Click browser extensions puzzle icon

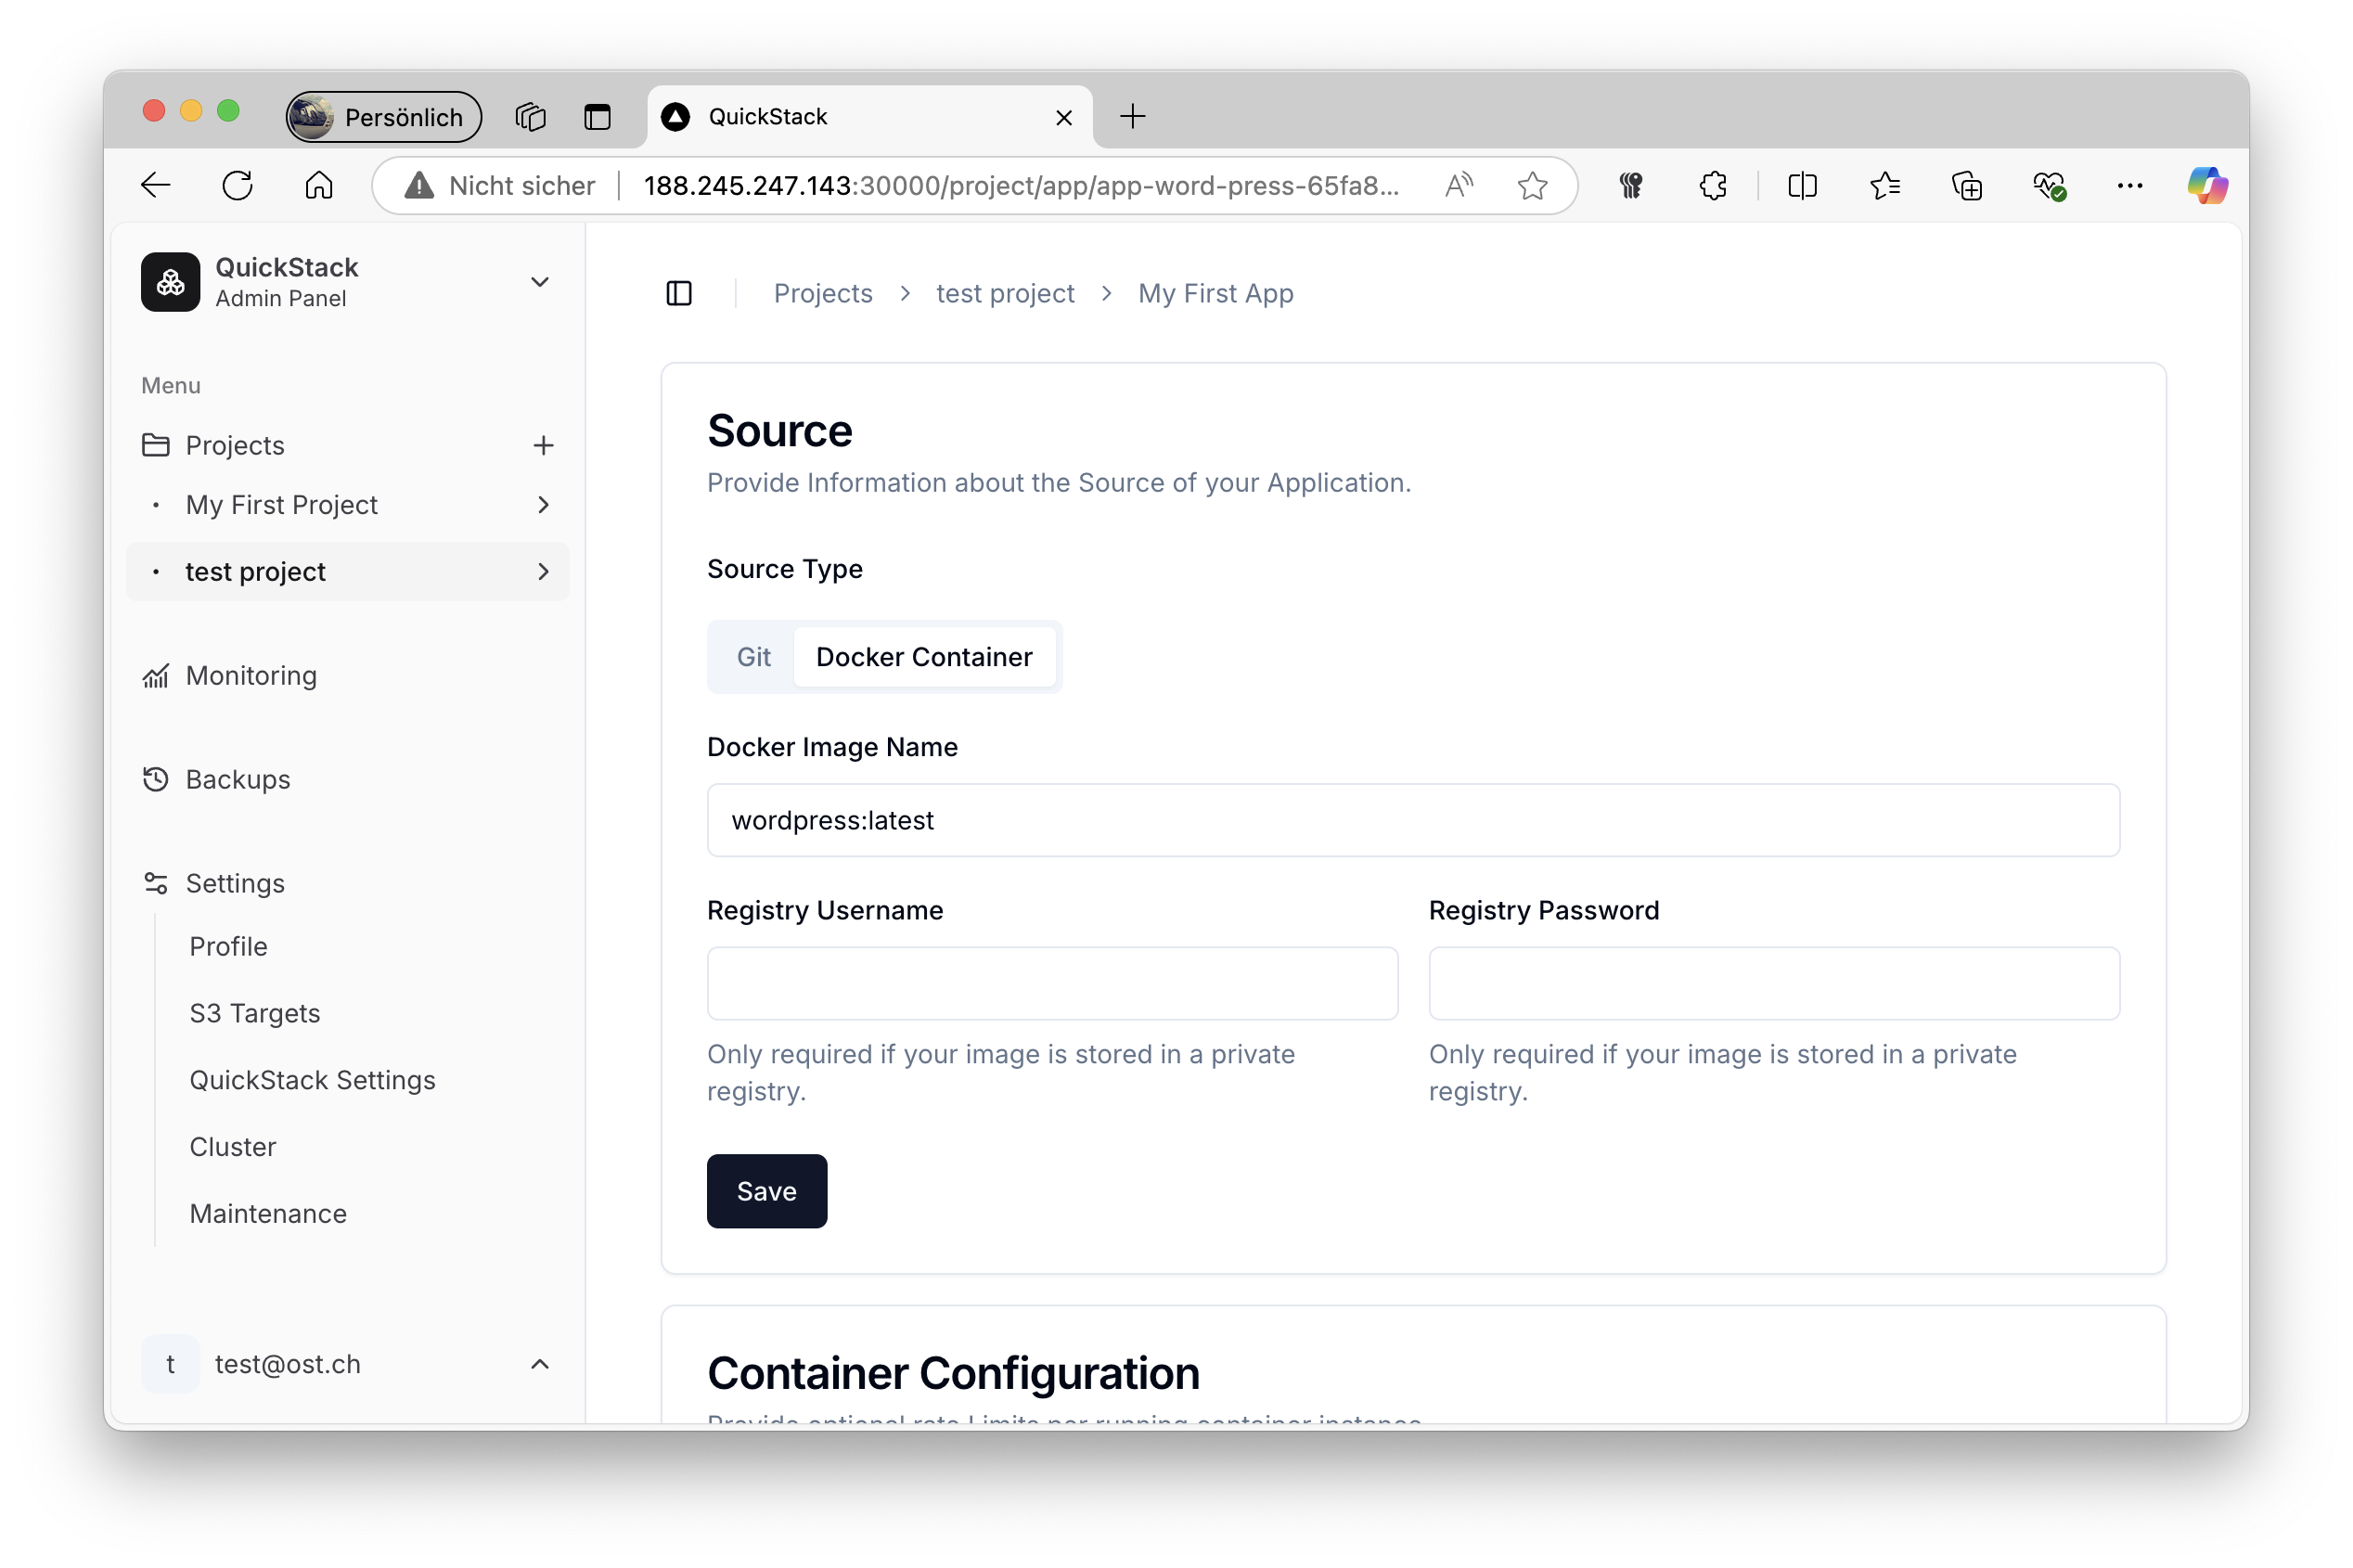(1713, 185)
